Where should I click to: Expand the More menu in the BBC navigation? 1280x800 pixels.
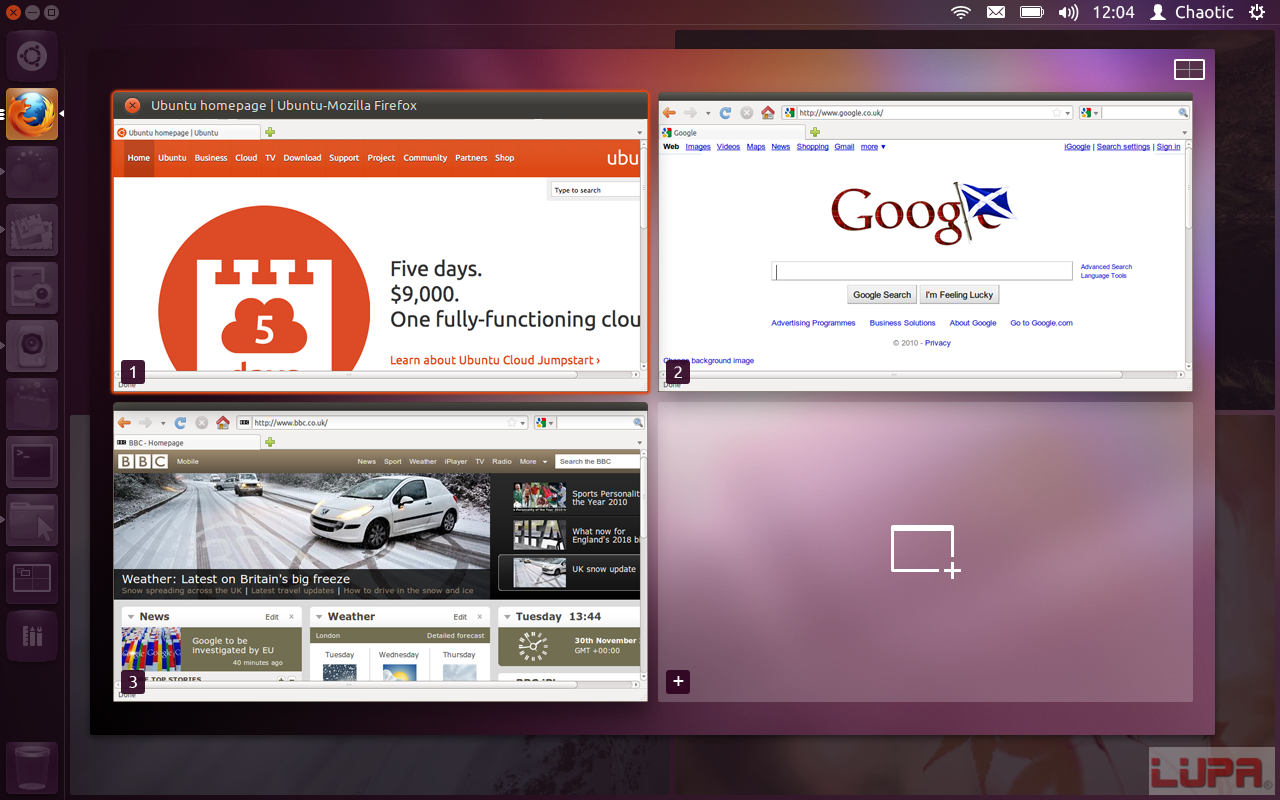(533, 462)
